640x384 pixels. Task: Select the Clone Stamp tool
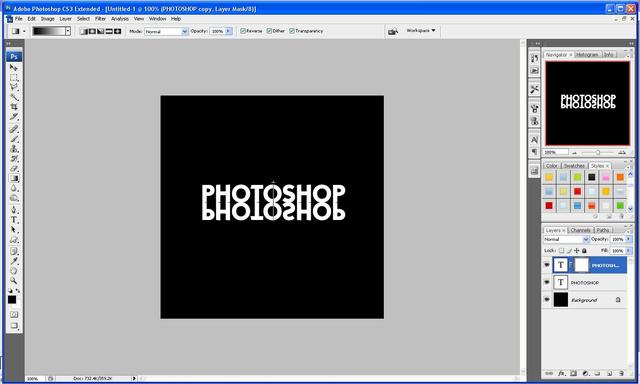pyautogui.click(x=14, y=149)
